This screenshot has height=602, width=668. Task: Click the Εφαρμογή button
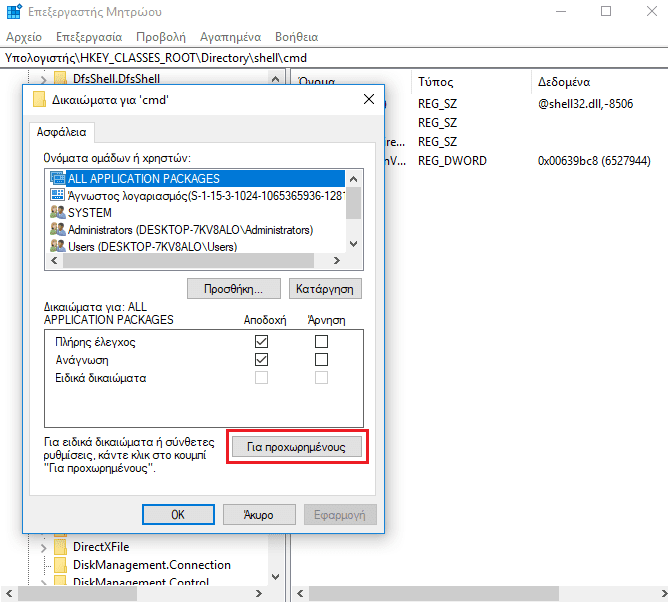(x=340, y=515)
